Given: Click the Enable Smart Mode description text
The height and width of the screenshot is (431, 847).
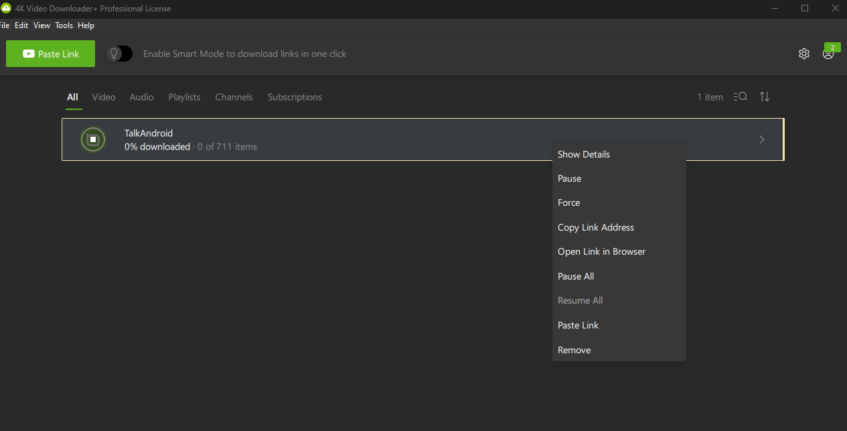Looking at the screenshot, I should (245, 53).
